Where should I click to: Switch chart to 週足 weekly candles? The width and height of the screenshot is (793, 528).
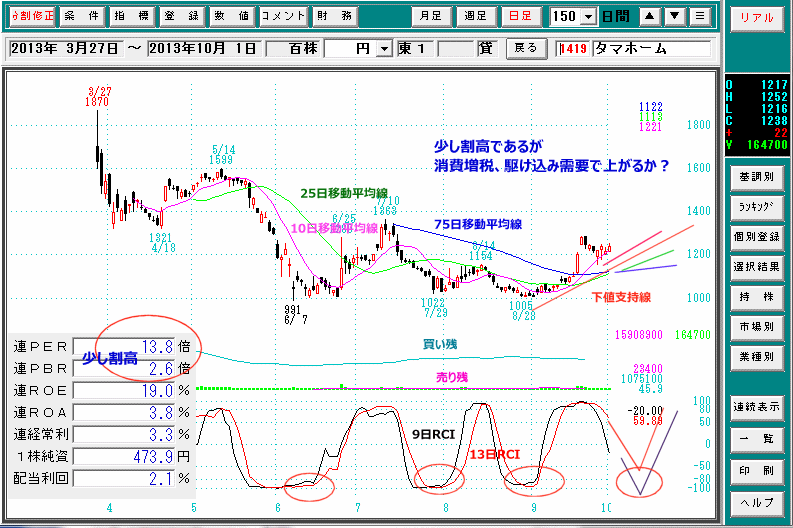coord(475,16)
